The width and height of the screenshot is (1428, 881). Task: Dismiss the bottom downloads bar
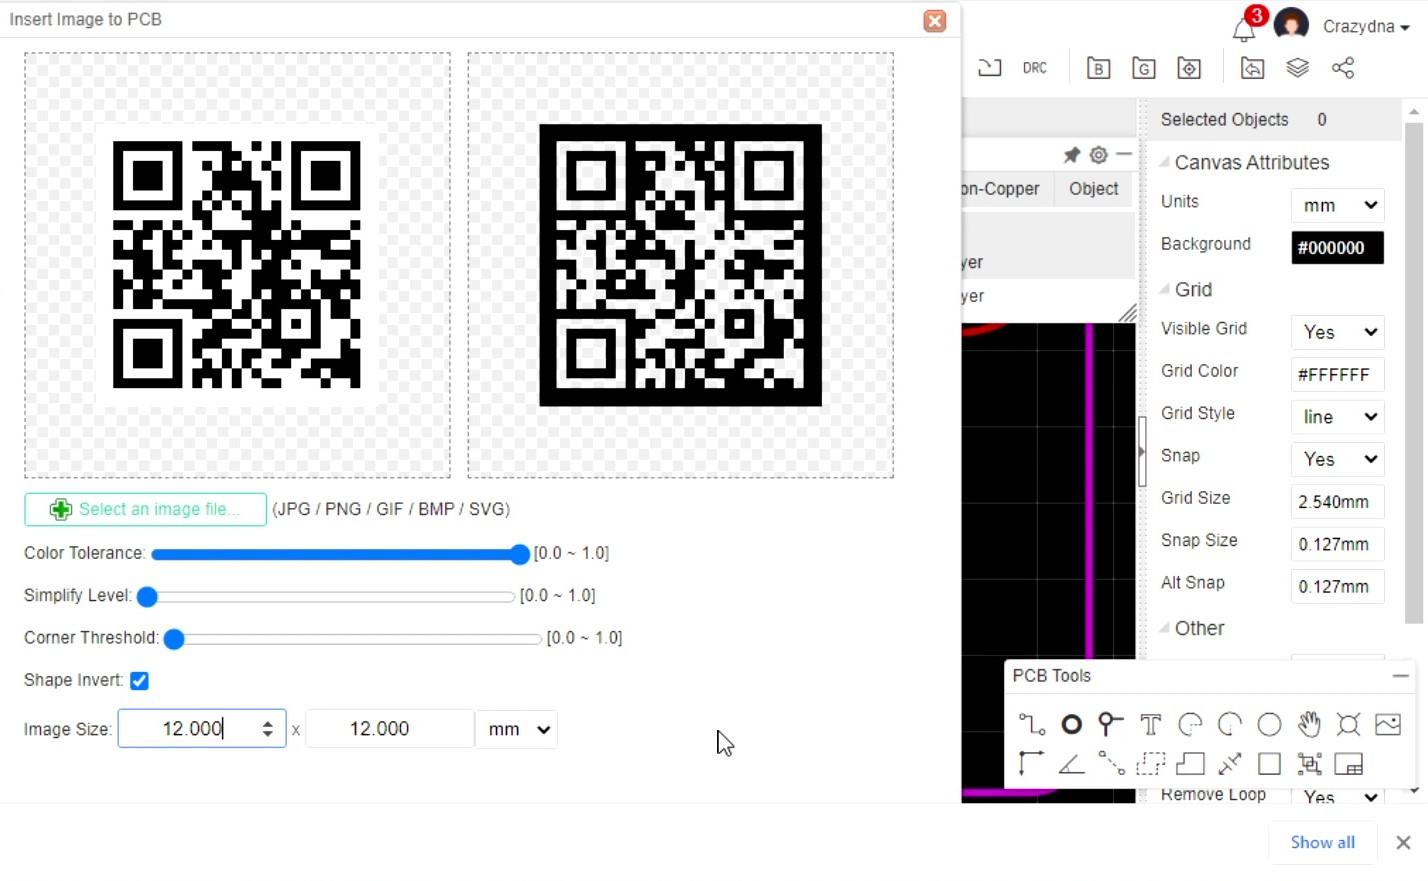1403,842
